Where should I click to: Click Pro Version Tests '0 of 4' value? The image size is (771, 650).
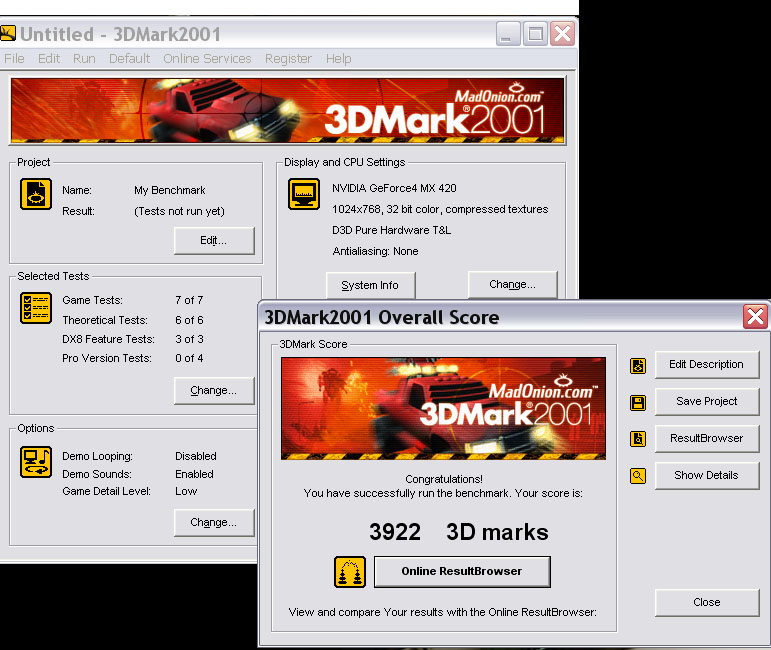tap(189, 358)
